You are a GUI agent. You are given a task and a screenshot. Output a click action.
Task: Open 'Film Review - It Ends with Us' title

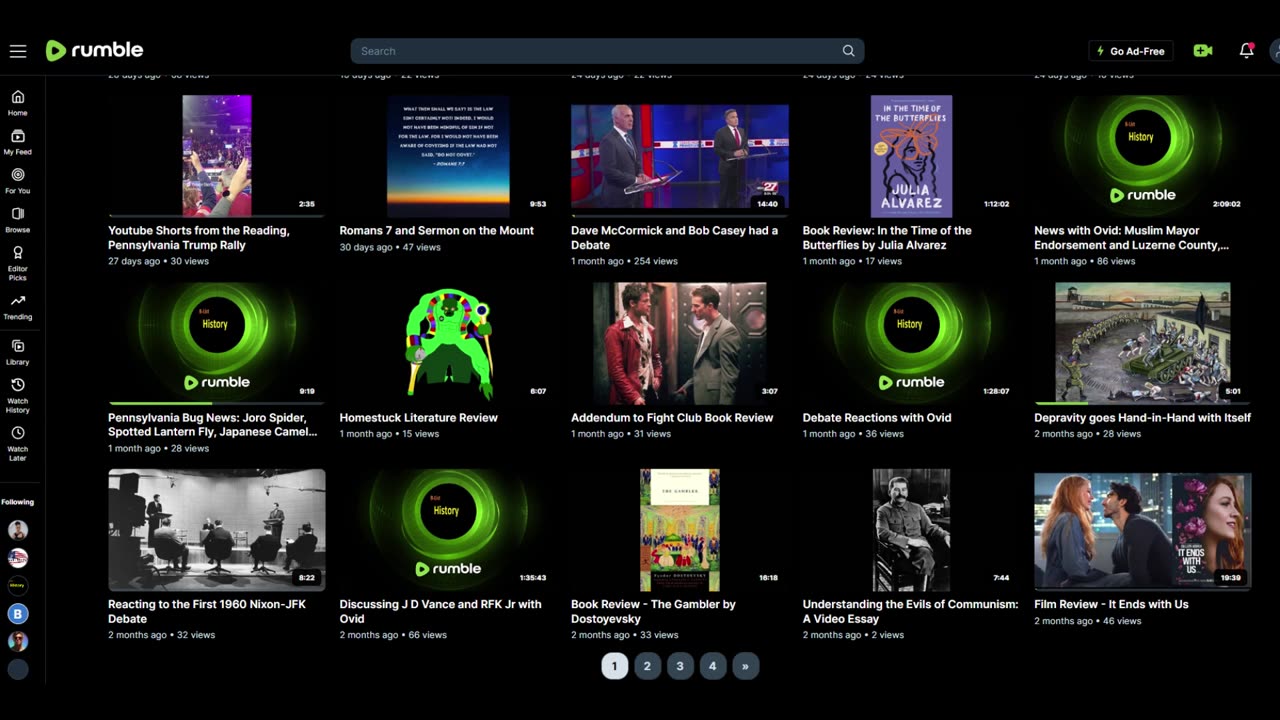1111,605
